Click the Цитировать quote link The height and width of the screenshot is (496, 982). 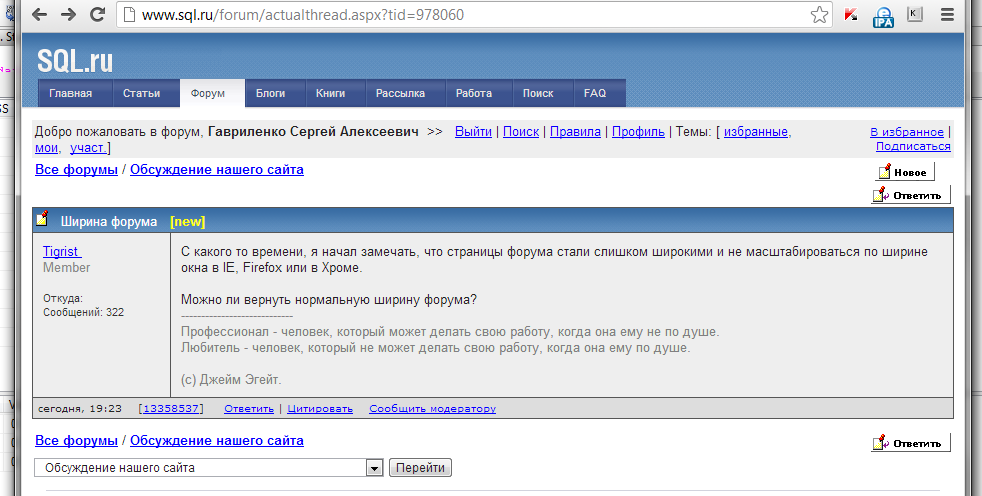320,408
